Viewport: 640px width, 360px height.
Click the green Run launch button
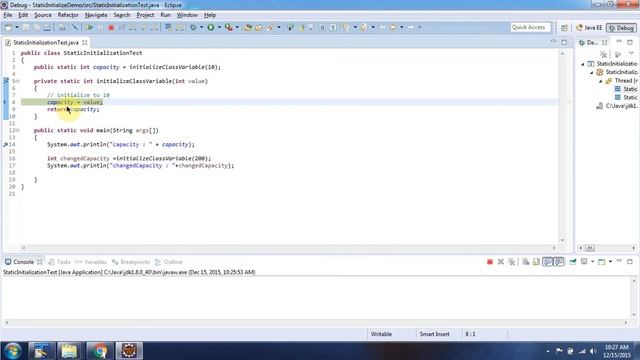(x=211, y=27)
